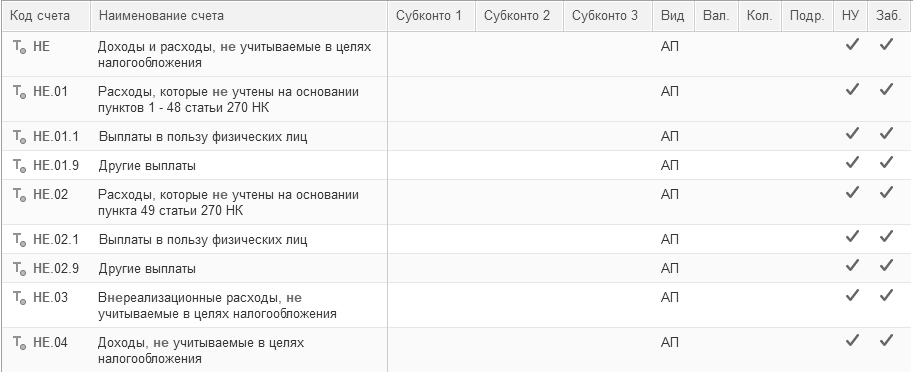
Task: Select the Подр. column header
Action: coord(807,16)
